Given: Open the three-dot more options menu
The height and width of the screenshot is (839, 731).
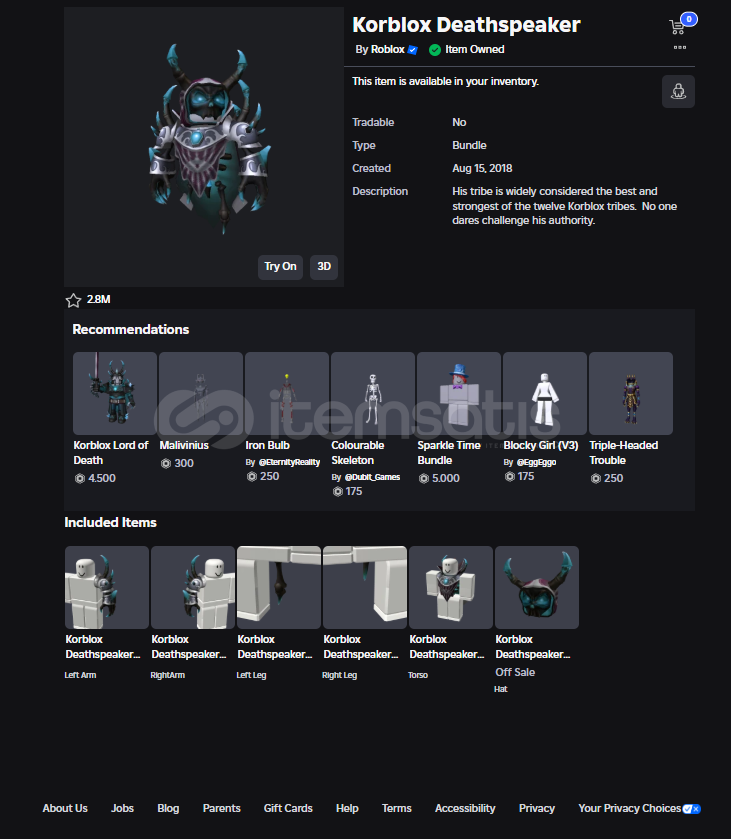Looking at the screenshot, I should click(x=680, y=48).
